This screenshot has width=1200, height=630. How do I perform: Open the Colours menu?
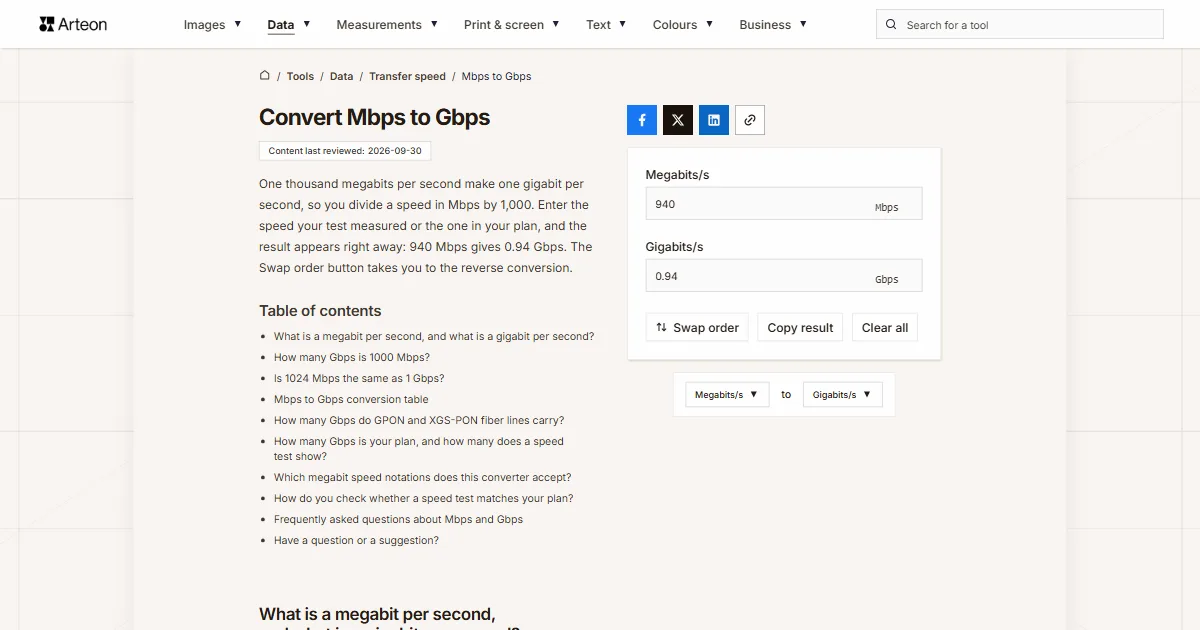(683, 24)
